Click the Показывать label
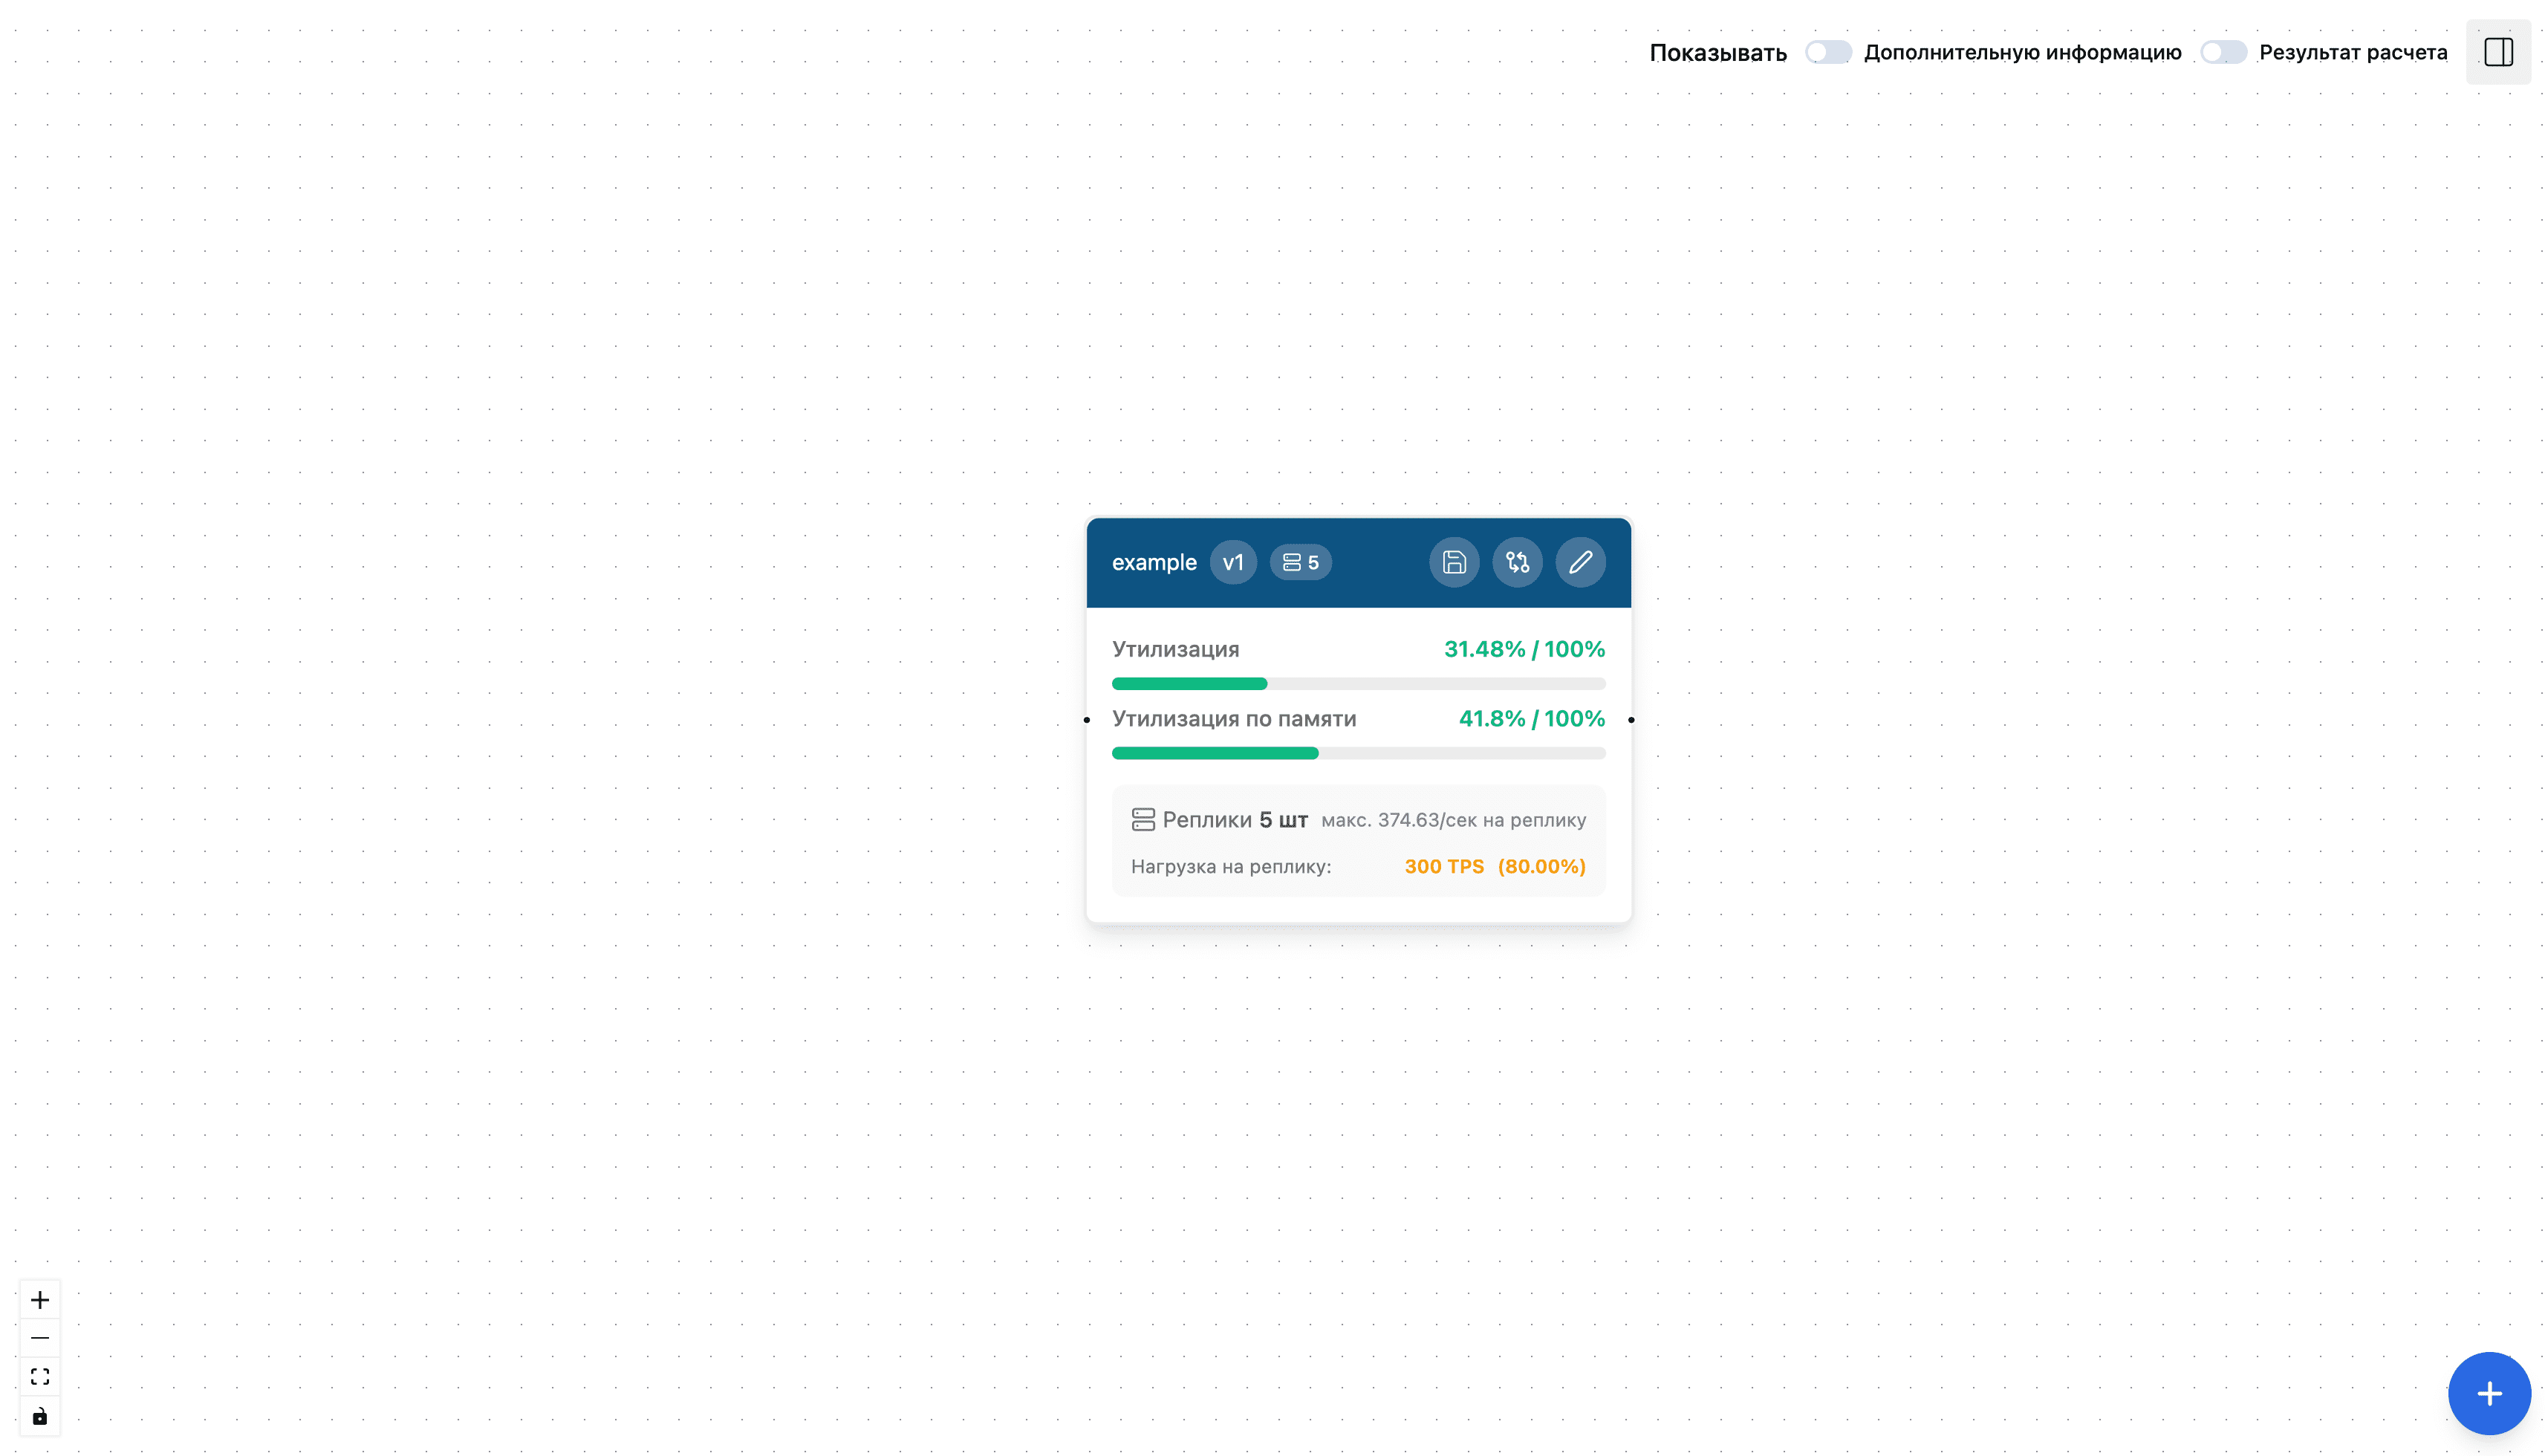 tap(1718, 53)
